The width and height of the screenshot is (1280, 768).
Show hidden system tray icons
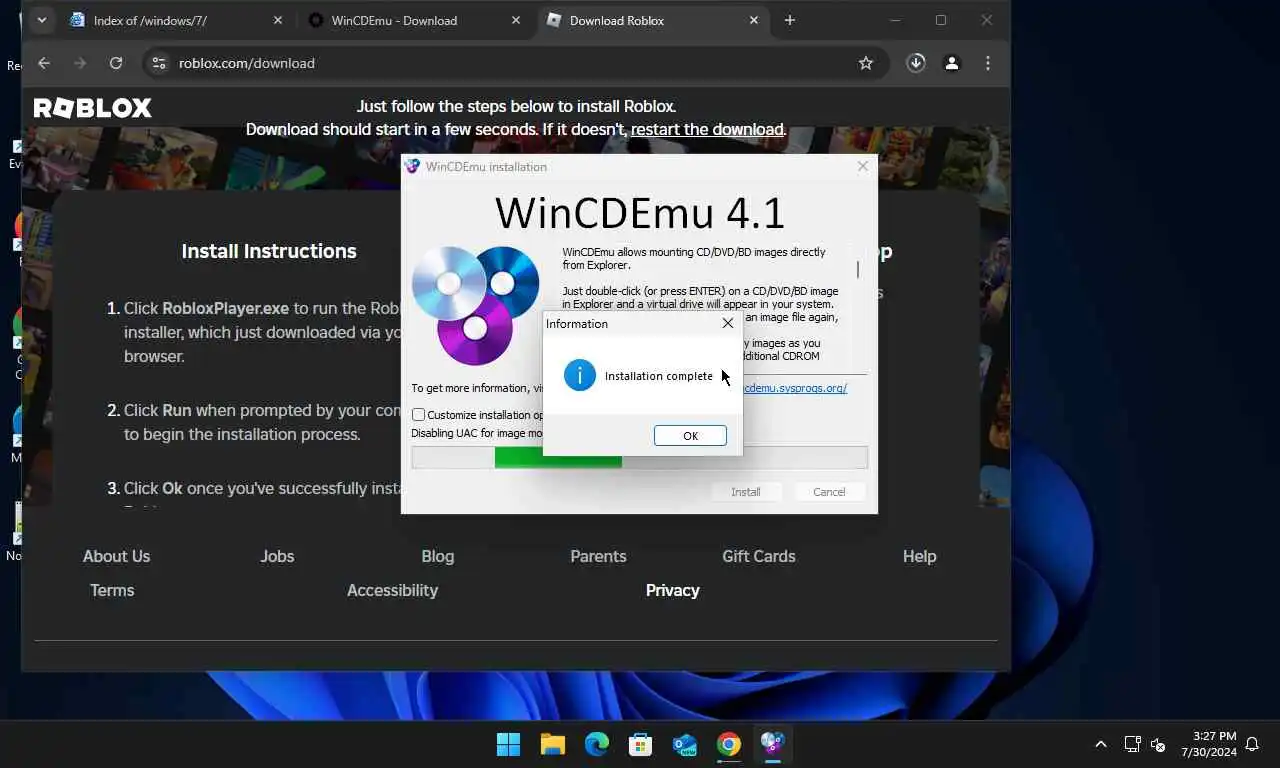[1101, 744]
